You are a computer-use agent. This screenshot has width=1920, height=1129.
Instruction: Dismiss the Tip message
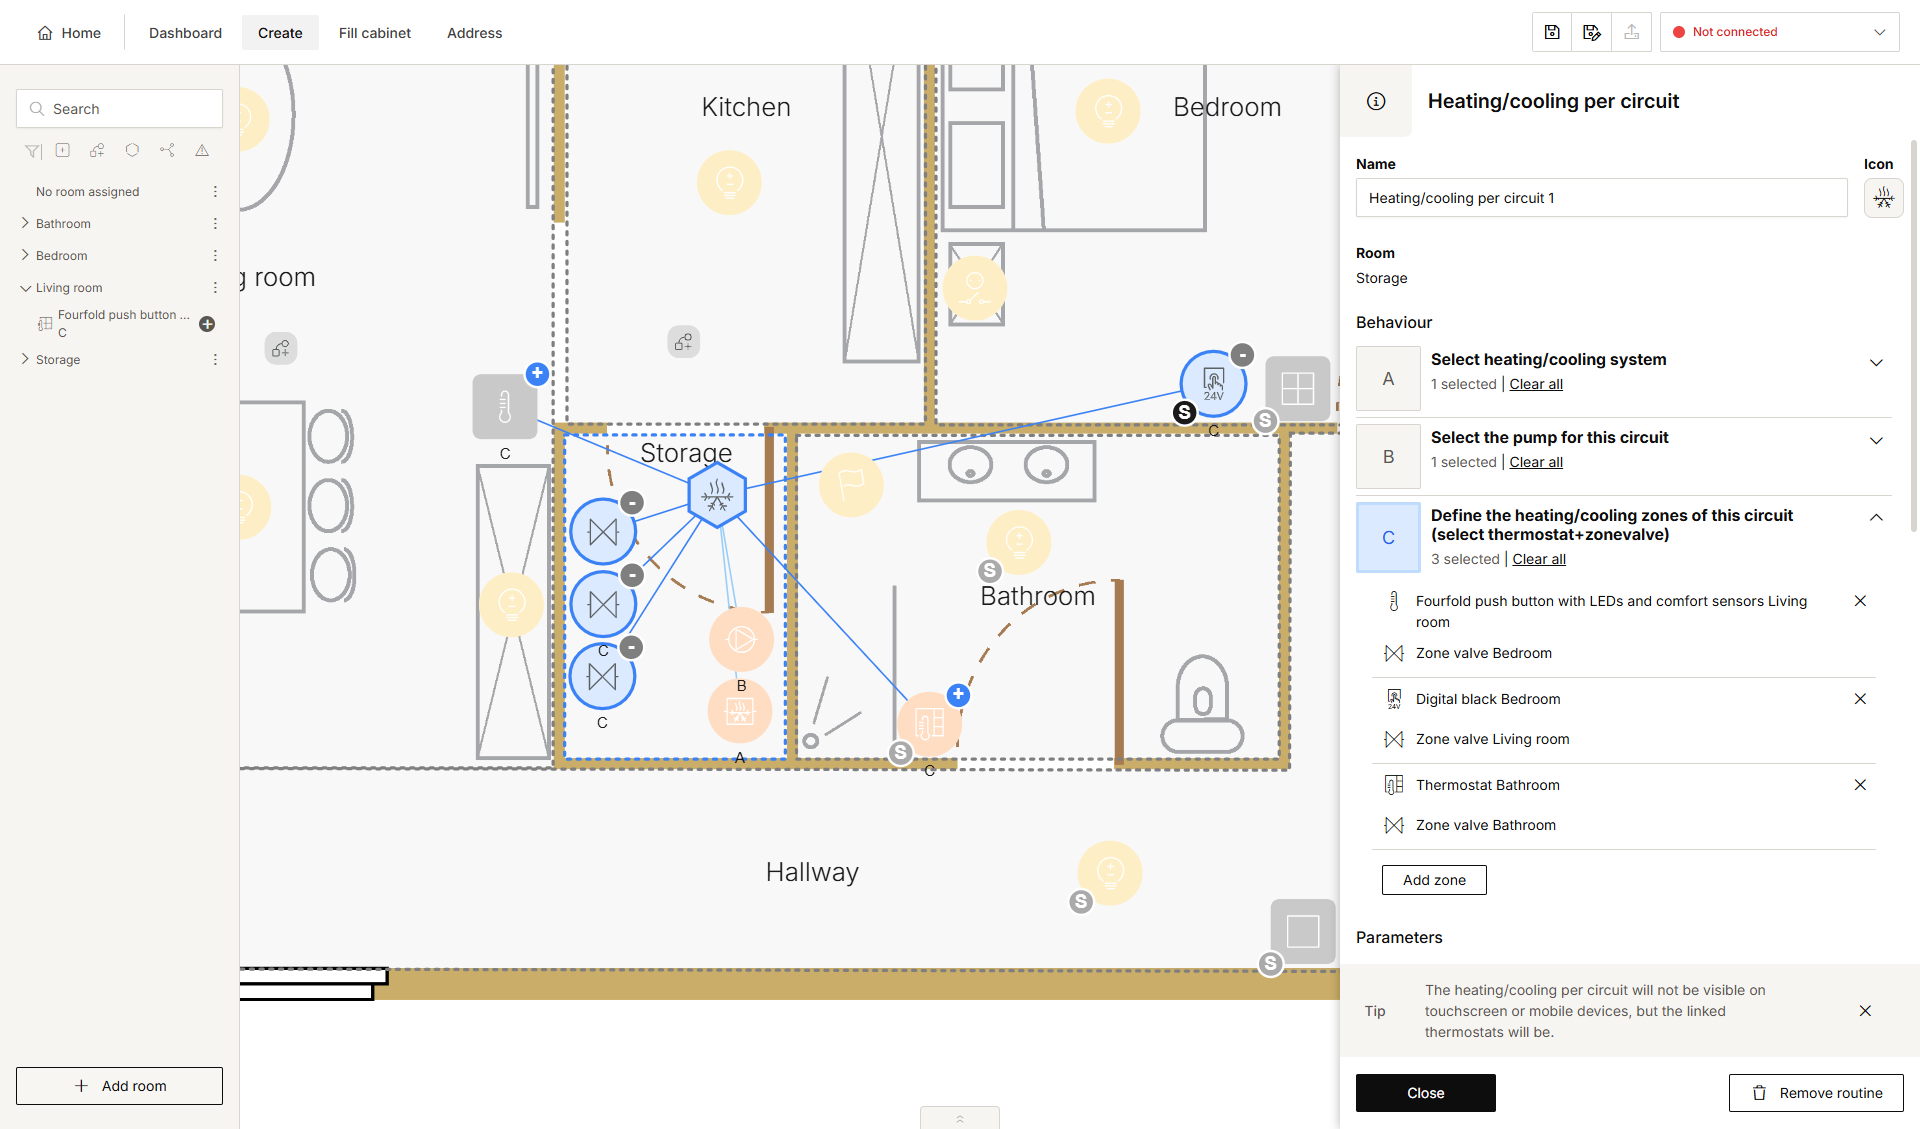(1865, 1011)
